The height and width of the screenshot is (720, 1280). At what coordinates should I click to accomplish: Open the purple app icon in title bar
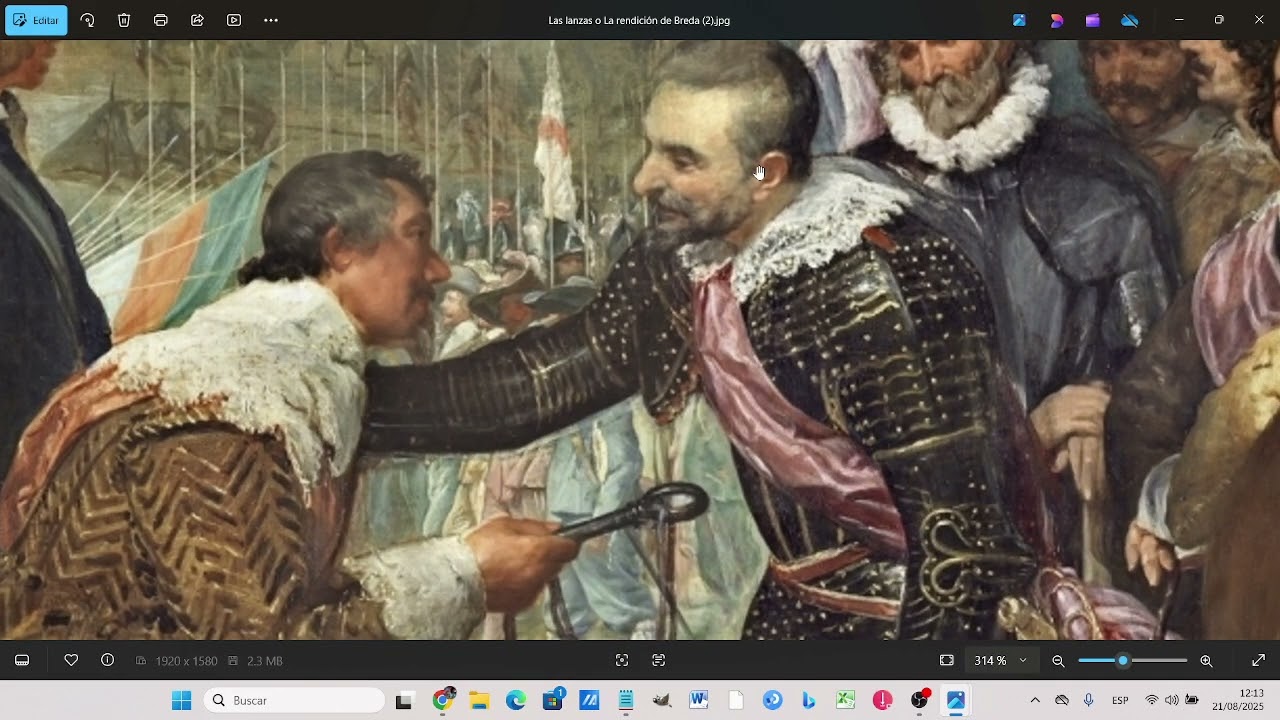pyautogui.click(x=1093, y=20)
